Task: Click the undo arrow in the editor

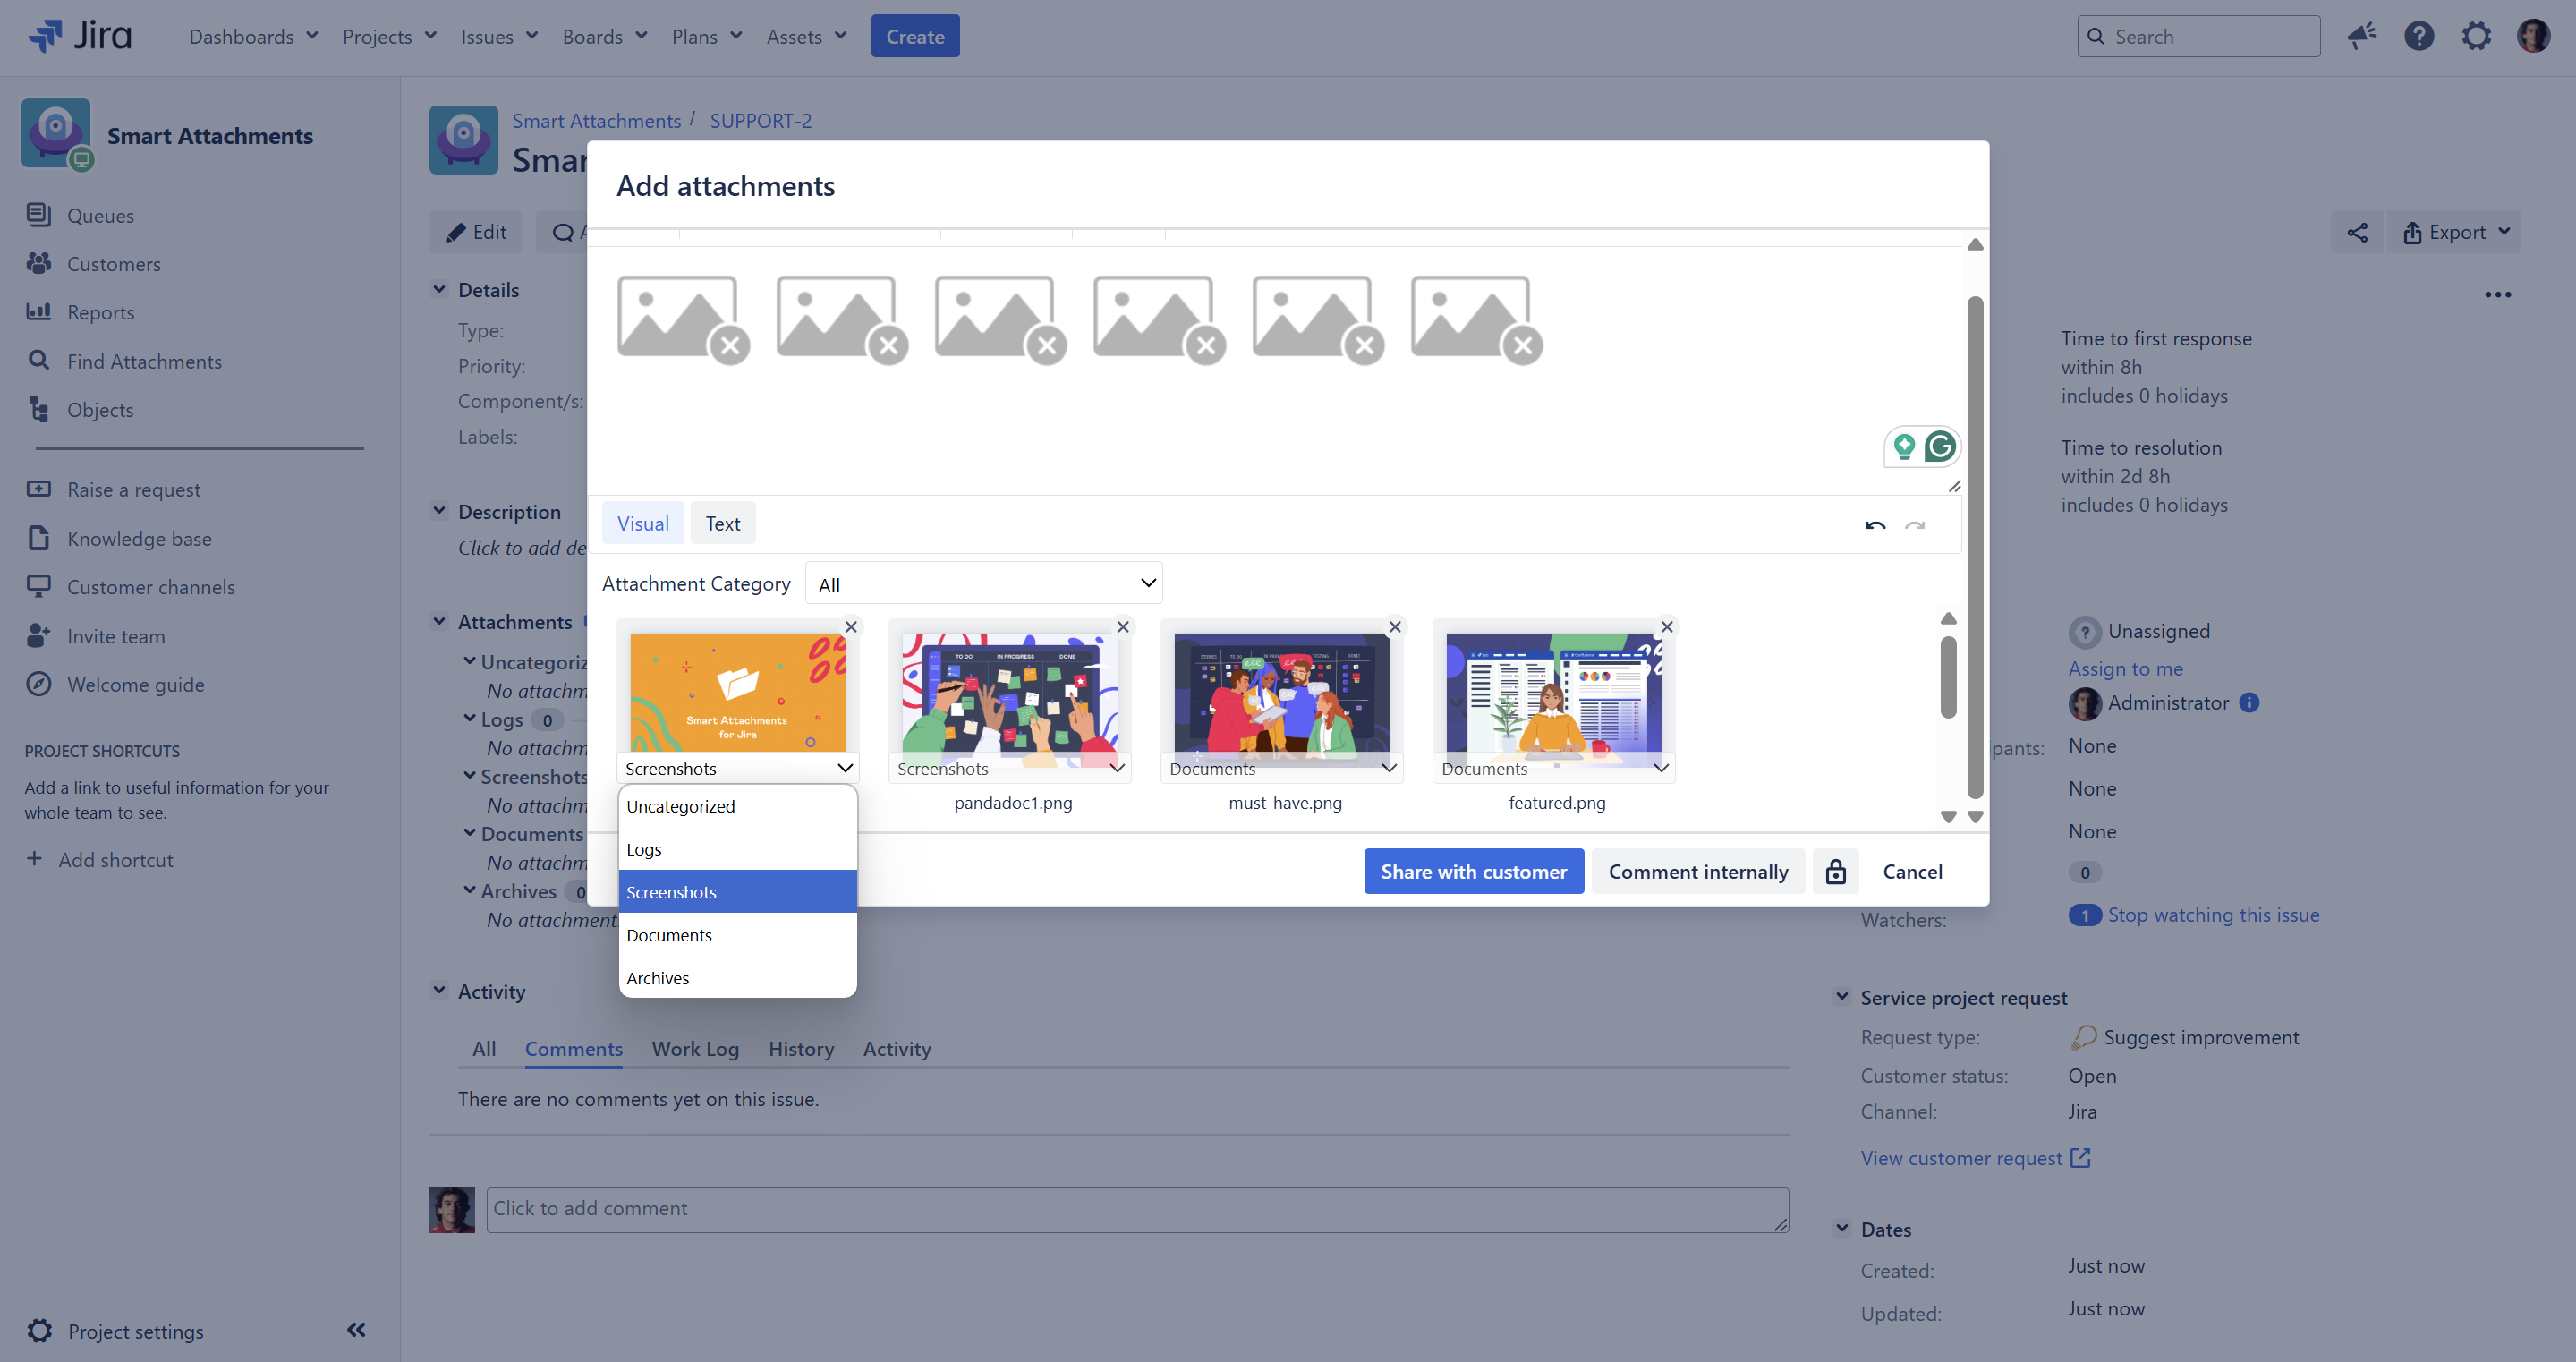Action: point(1875,525)
